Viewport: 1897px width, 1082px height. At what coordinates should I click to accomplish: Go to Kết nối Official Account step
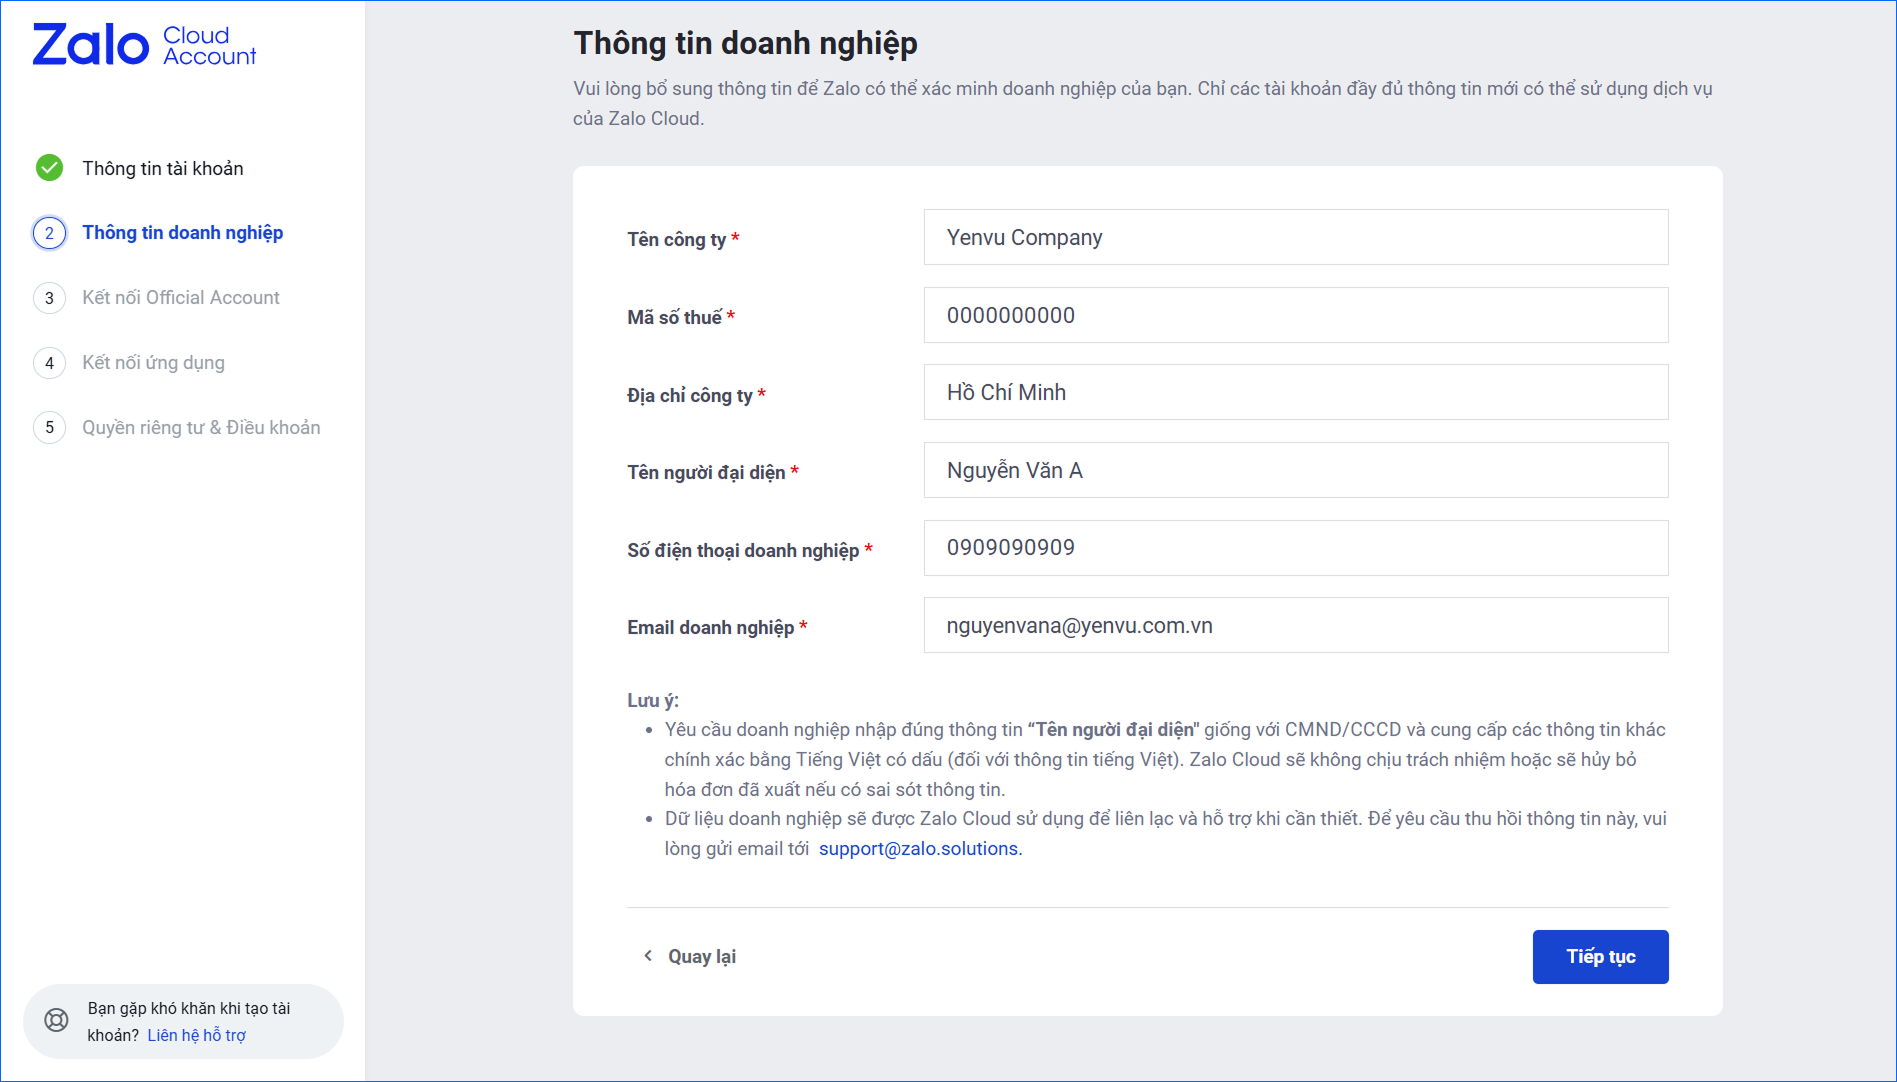180,298
